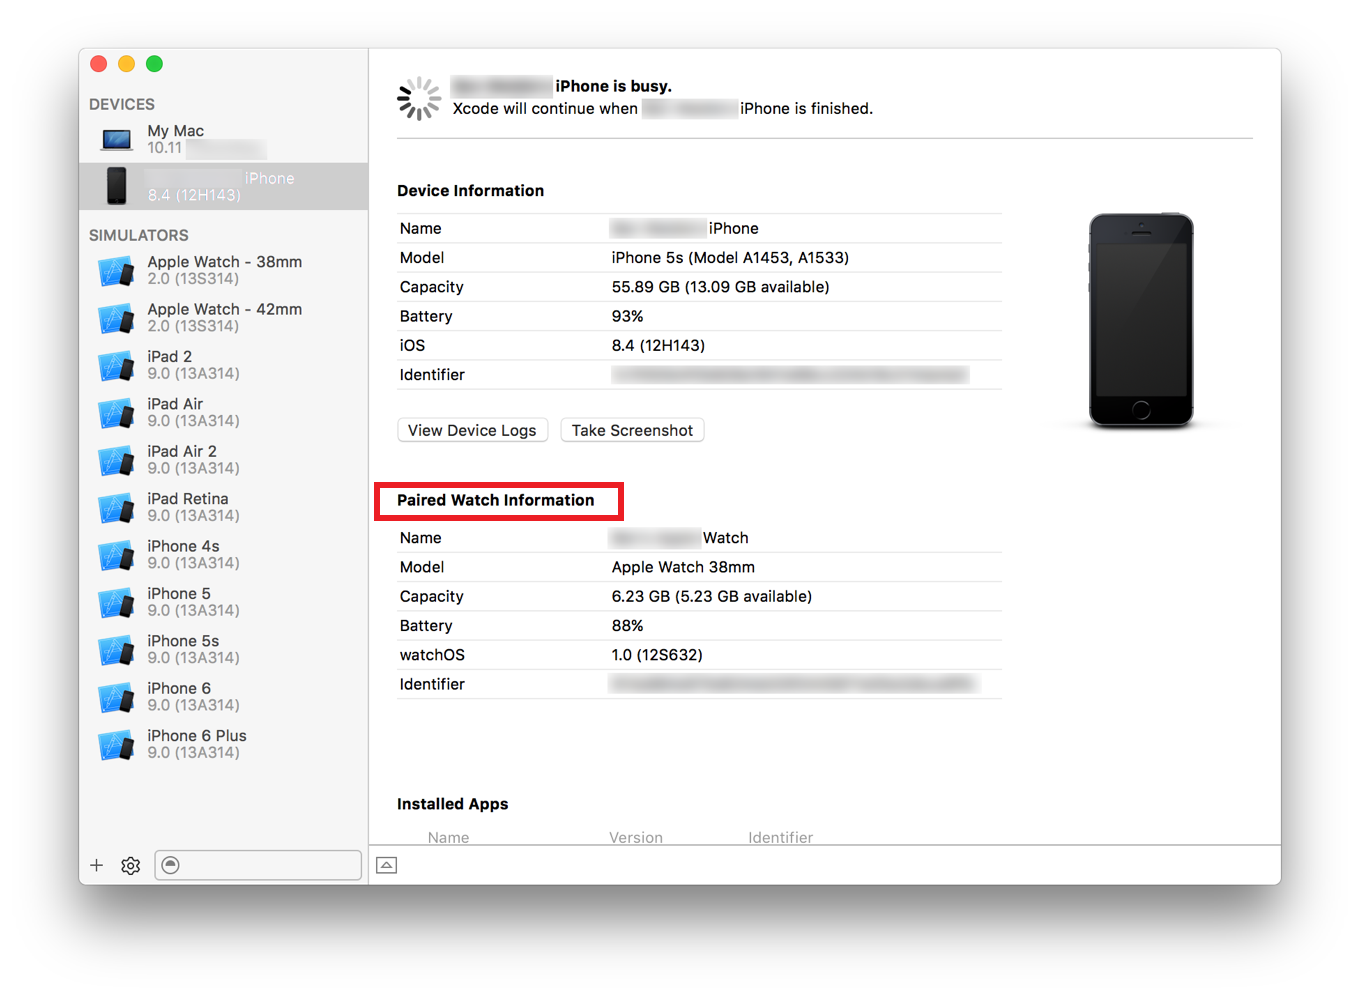Take a device screenshot
Image resolution: width=1360 pixels, height=1000 pixels.
[x=632, y=430]
